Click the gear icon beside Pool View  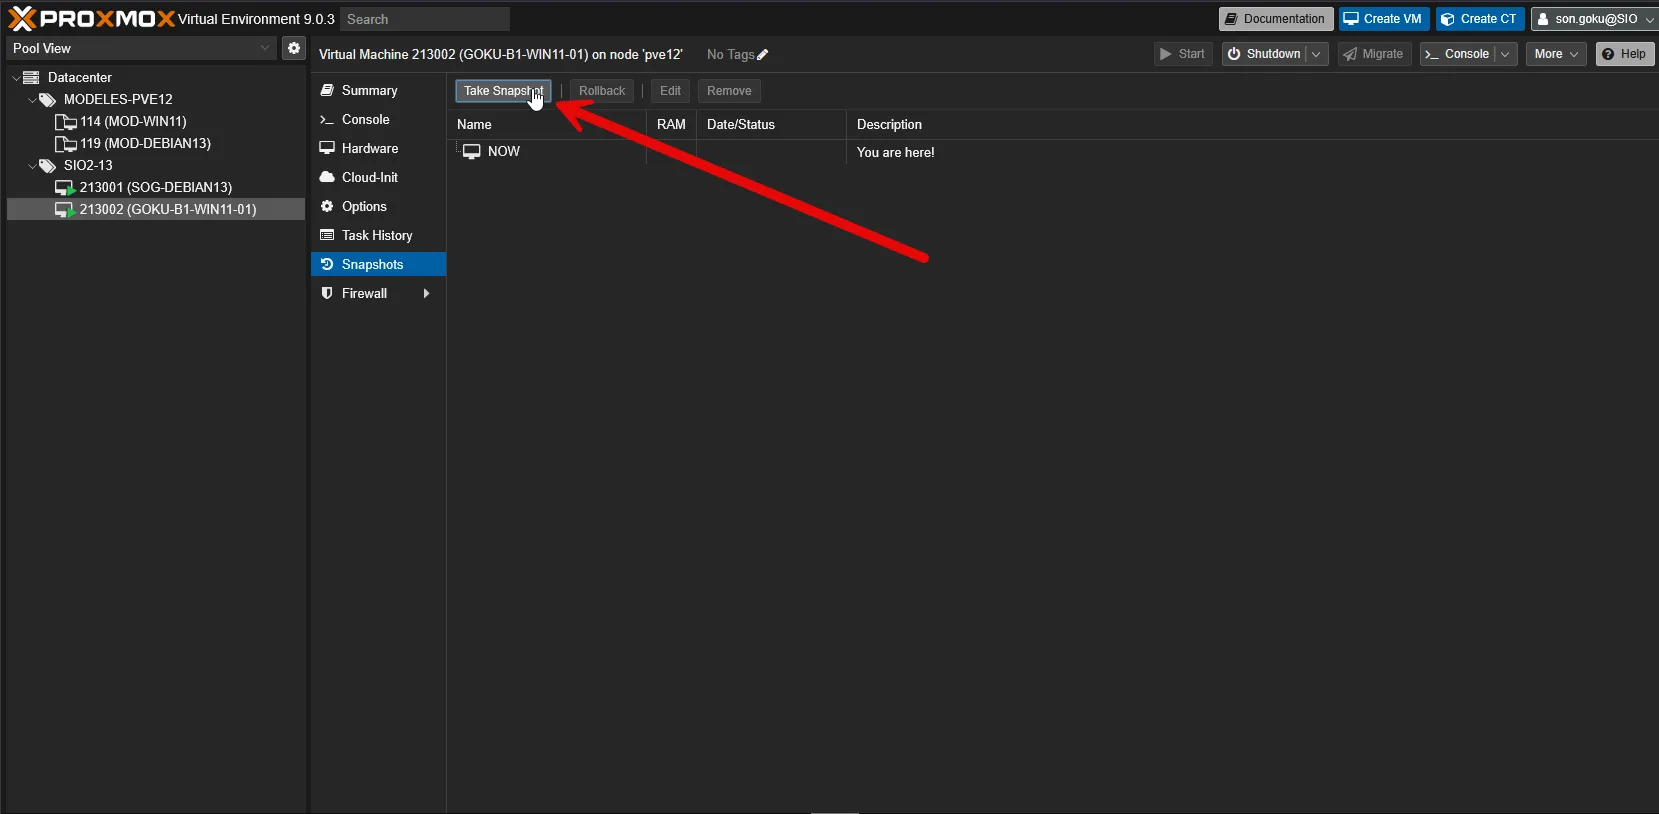point(293,48)
